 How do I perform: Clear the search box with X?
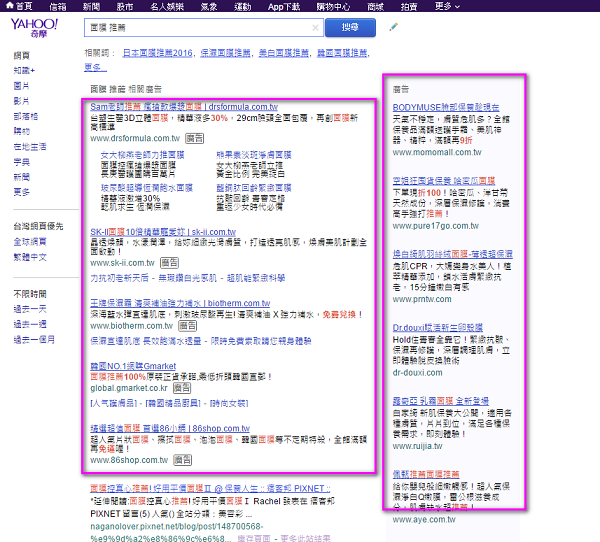click(x=315, y=28)
